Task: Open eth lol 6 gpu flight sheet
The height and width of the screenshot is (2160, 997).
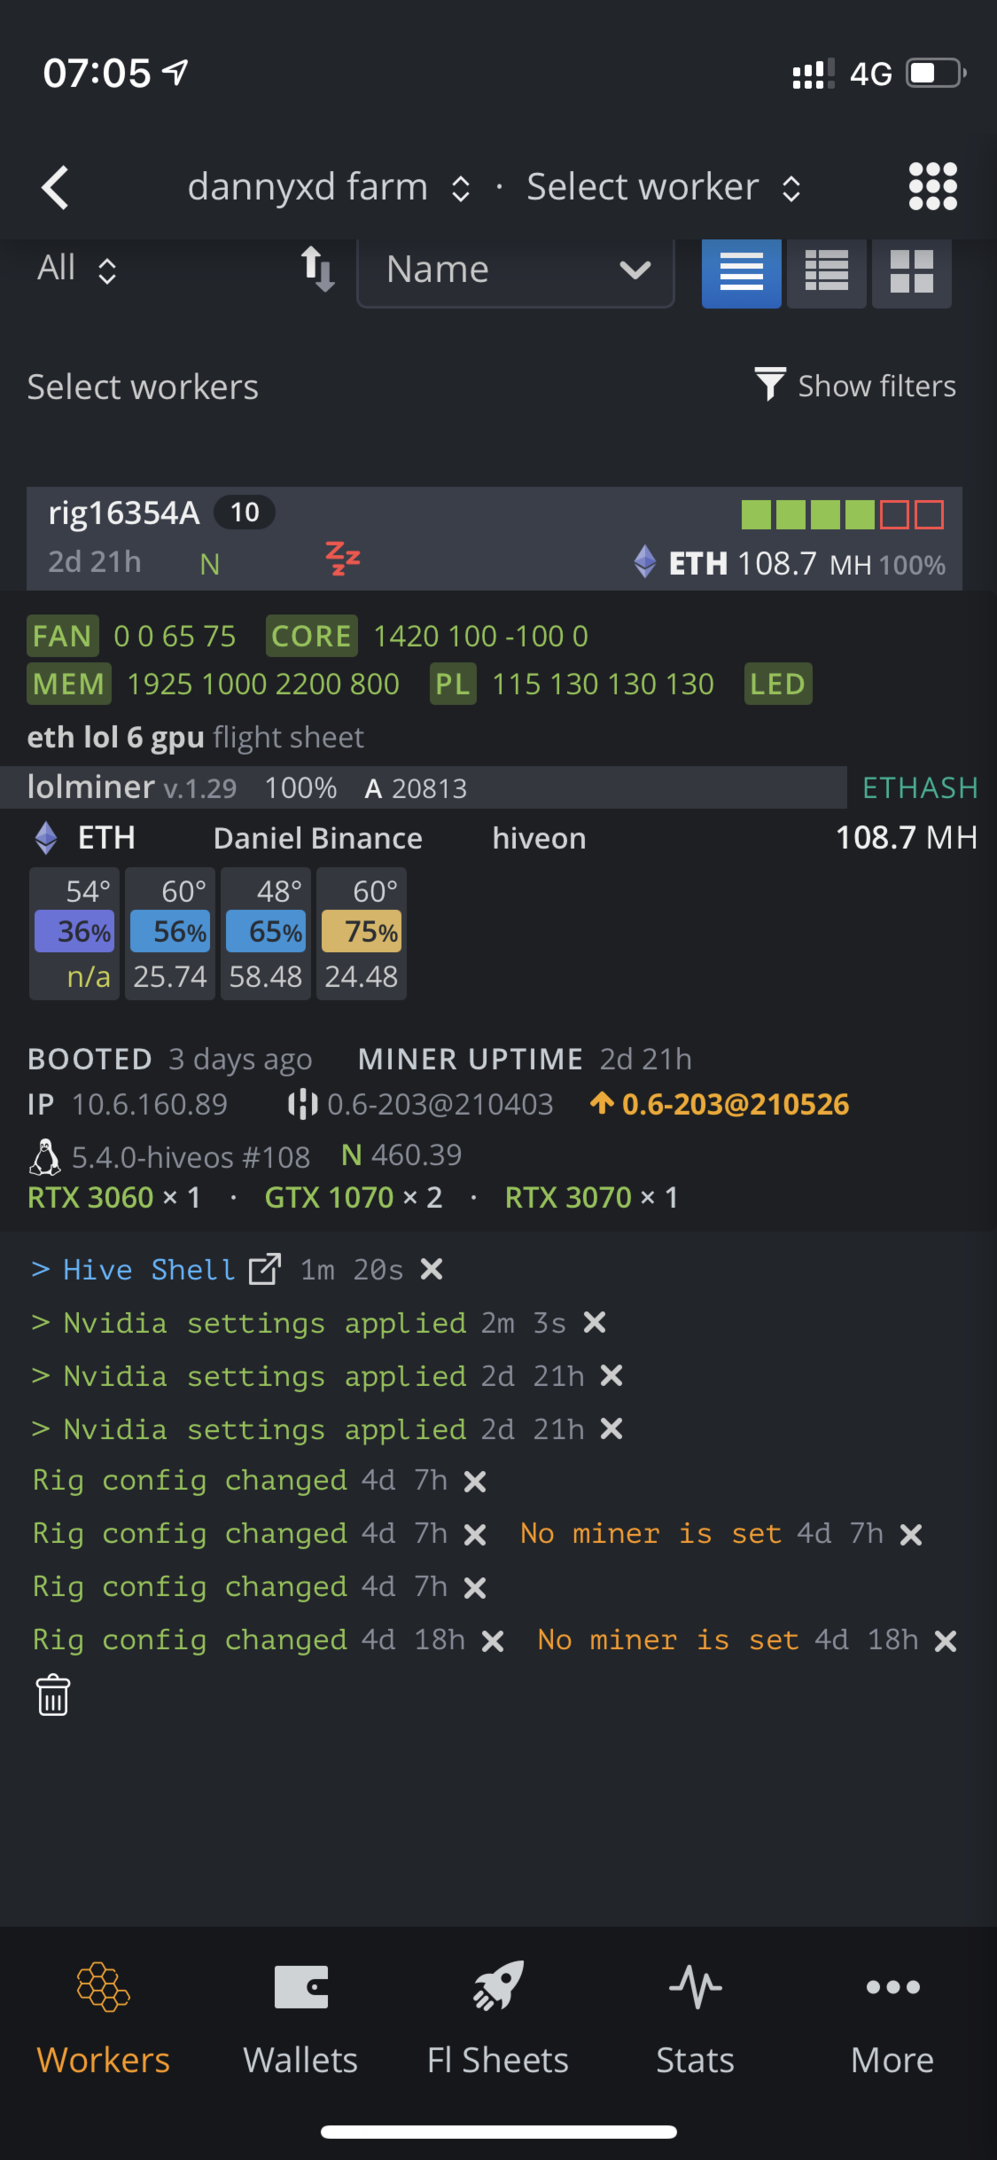Action: (x=196, y=737)
